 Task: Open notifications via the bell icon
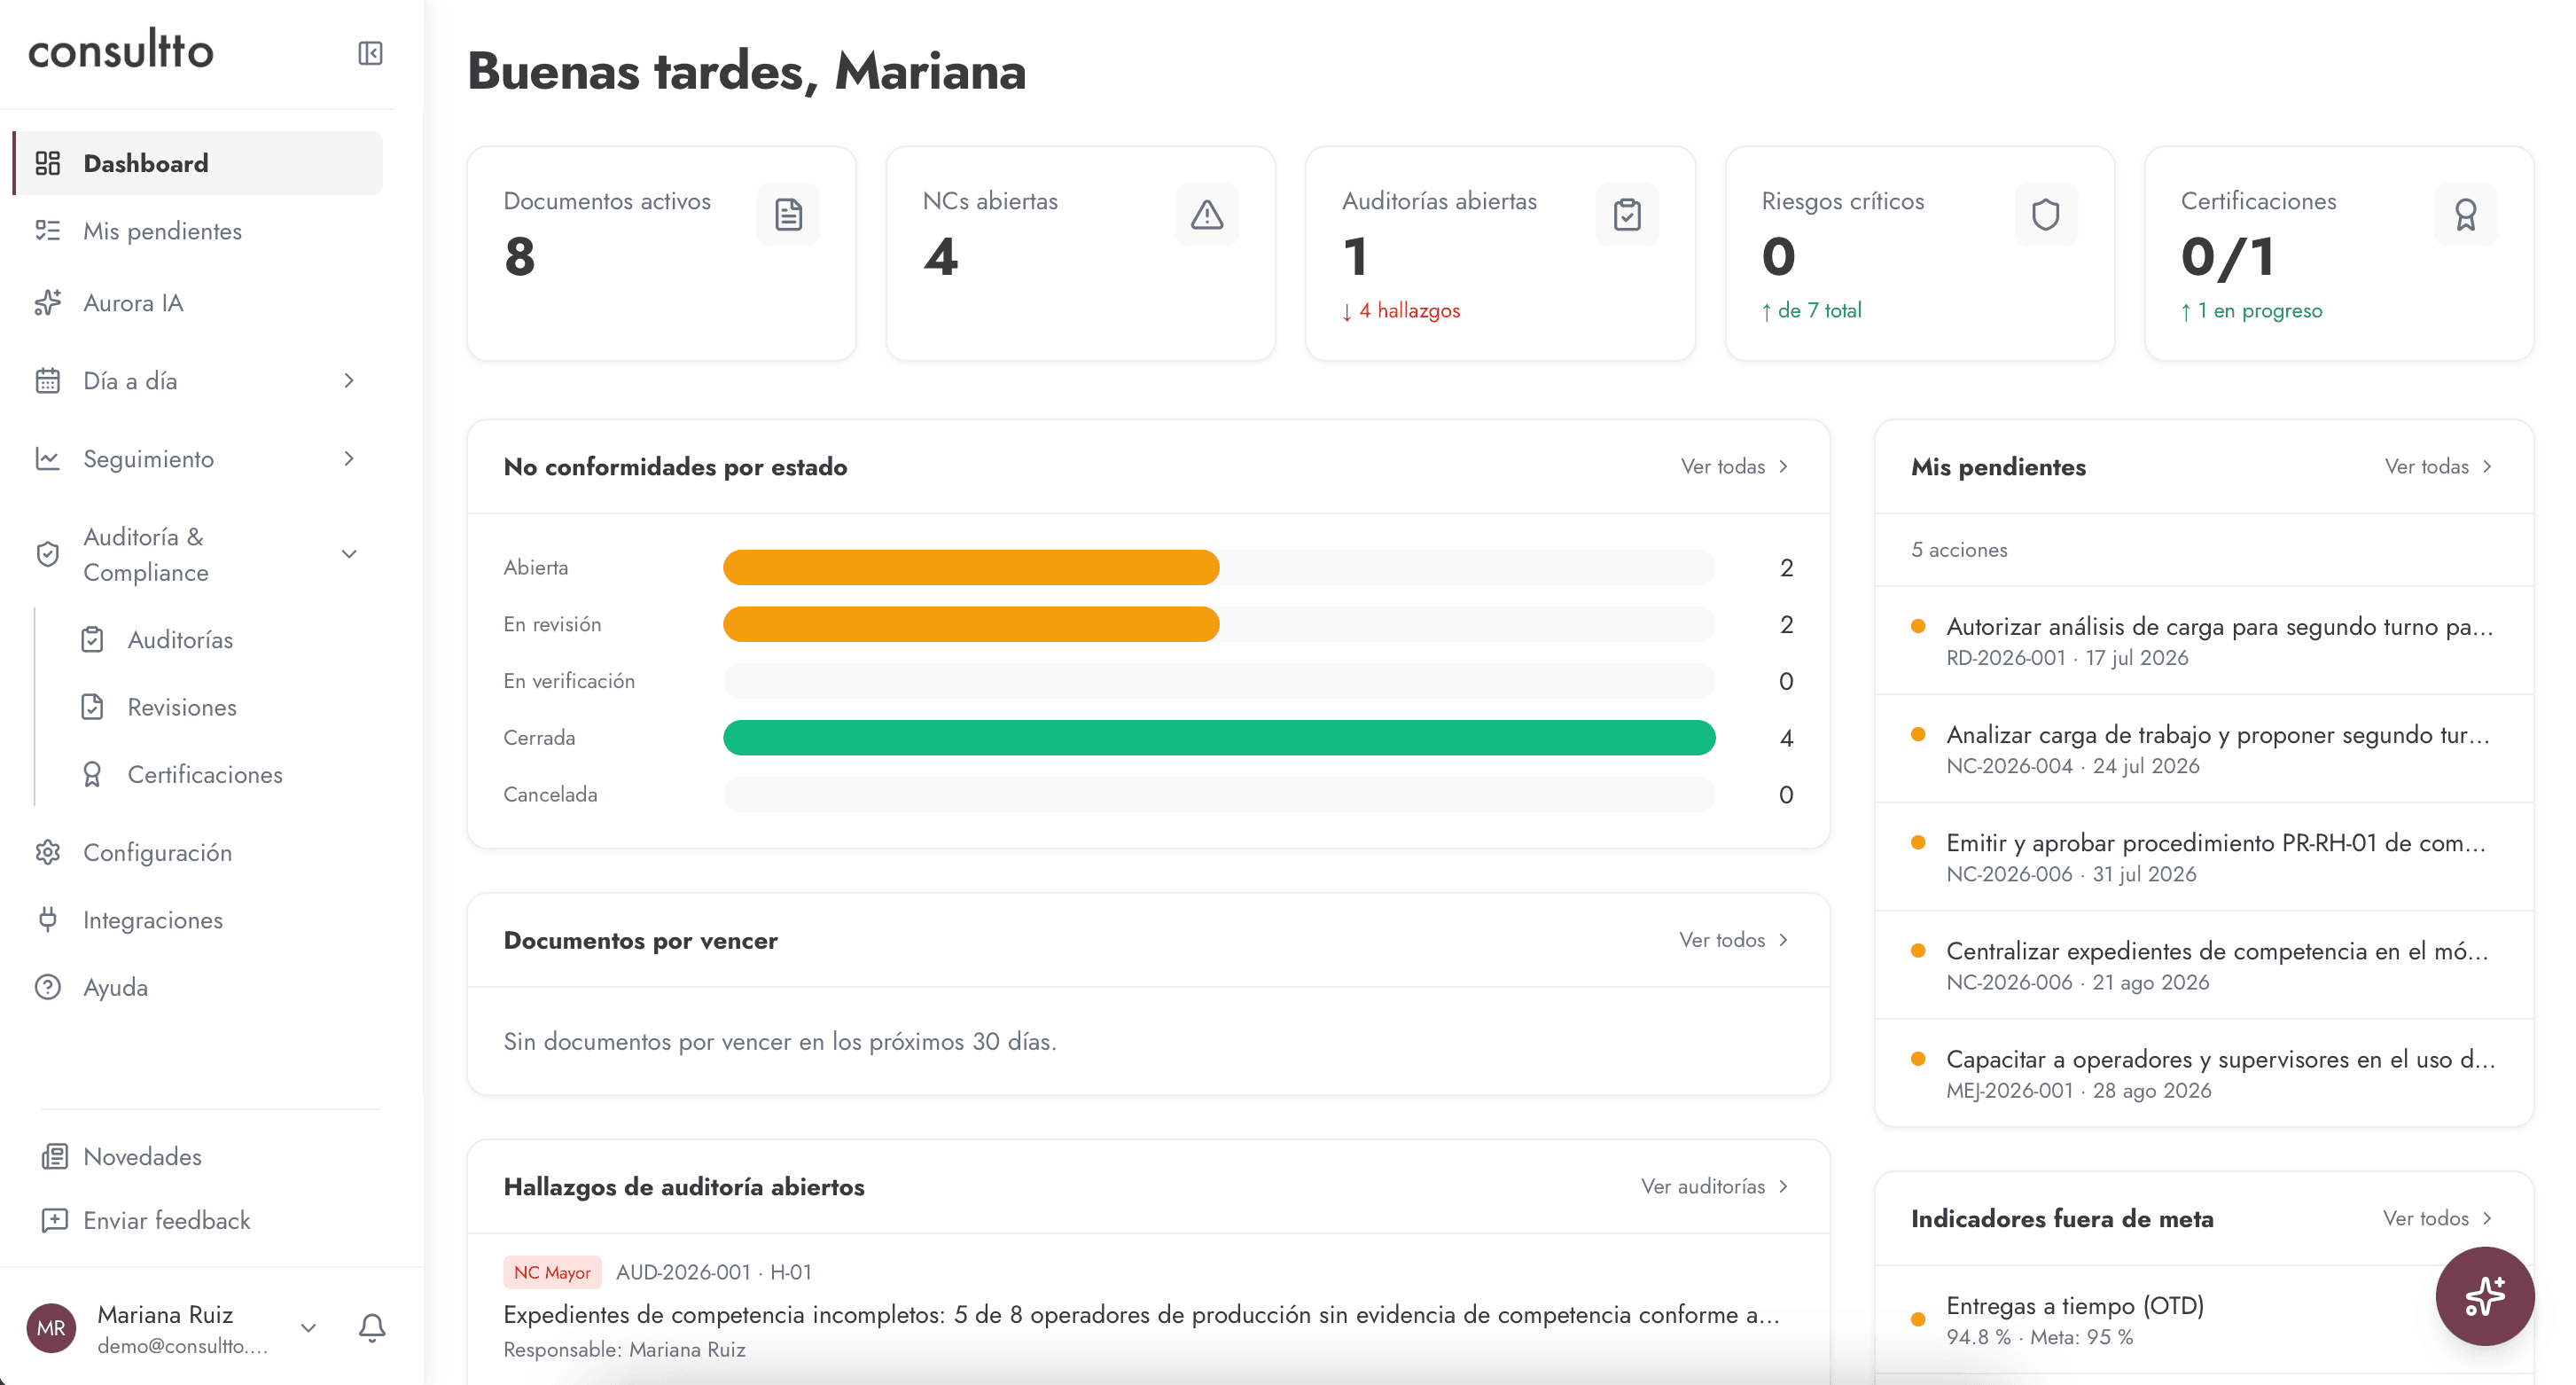click(x=372, y=1327)
